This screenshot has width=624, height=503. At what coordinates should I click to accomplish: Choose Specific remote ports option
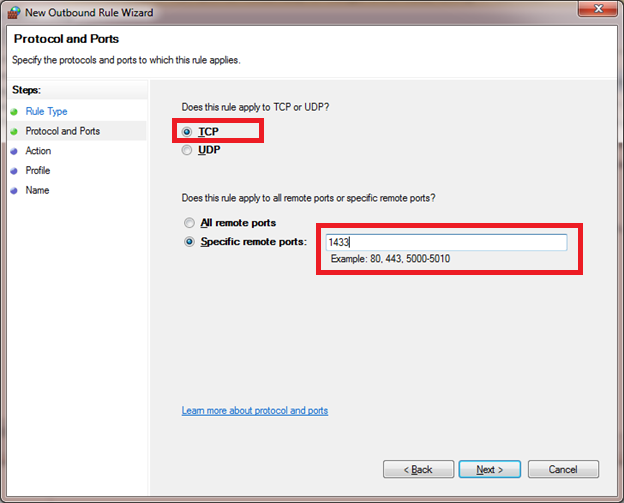pyautogui.click(x=189, y=242)
